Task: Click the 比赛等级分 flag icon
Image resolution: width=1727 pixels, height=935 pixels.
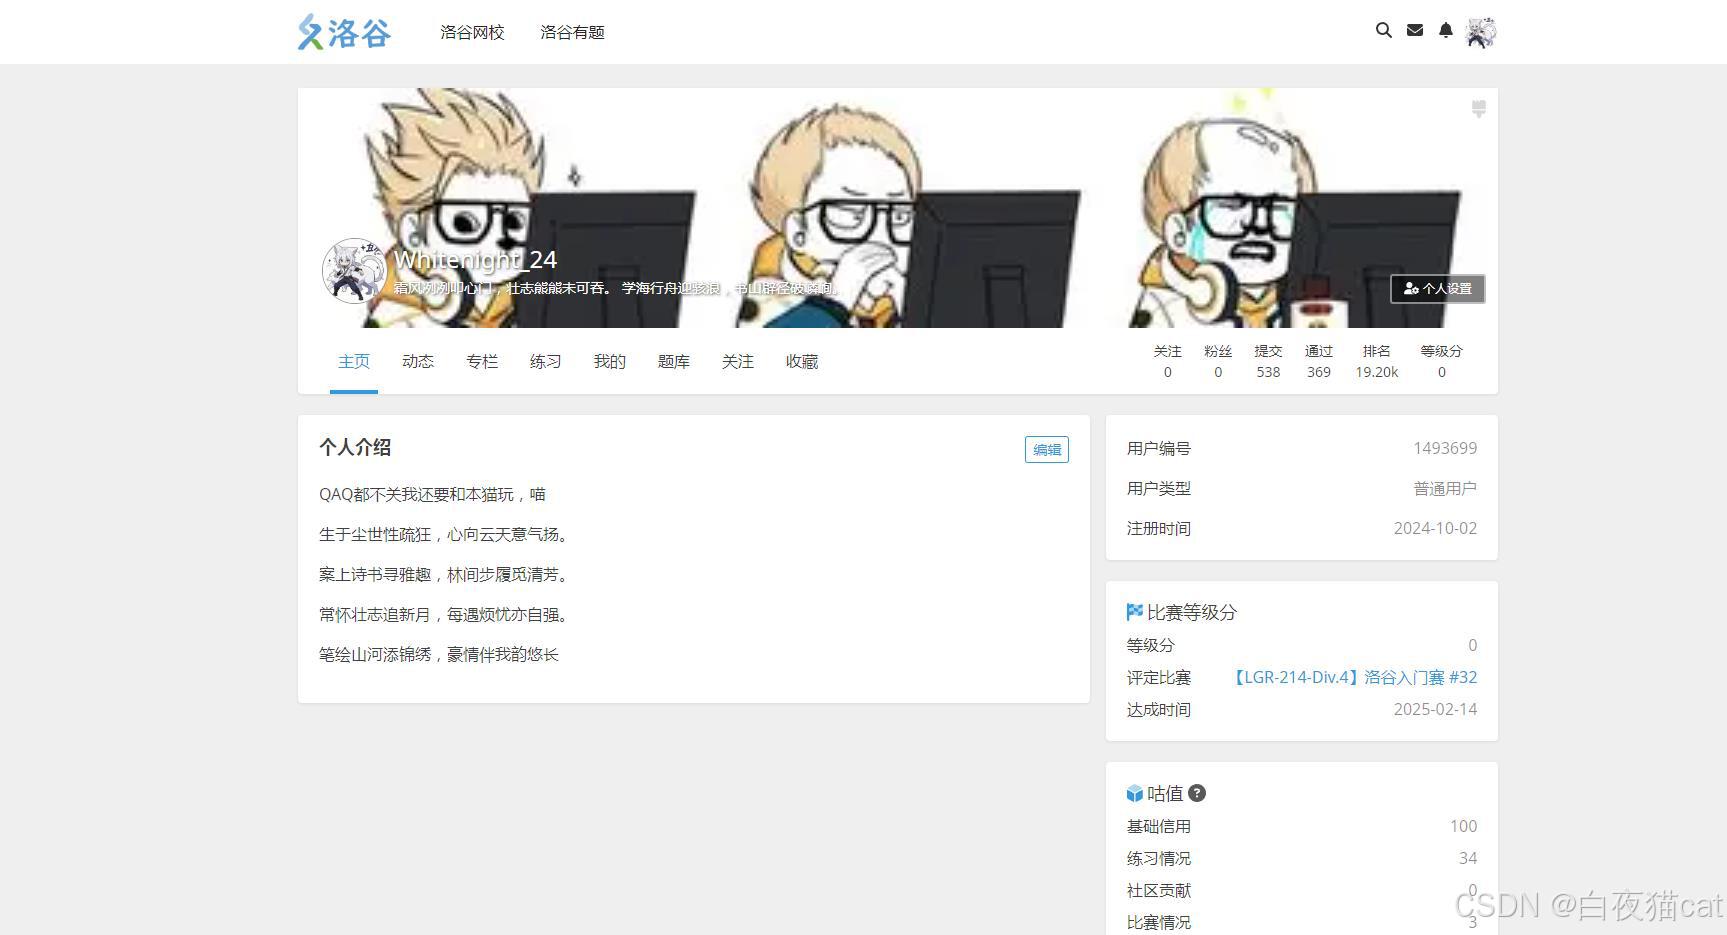Action: click(1134, 612)
